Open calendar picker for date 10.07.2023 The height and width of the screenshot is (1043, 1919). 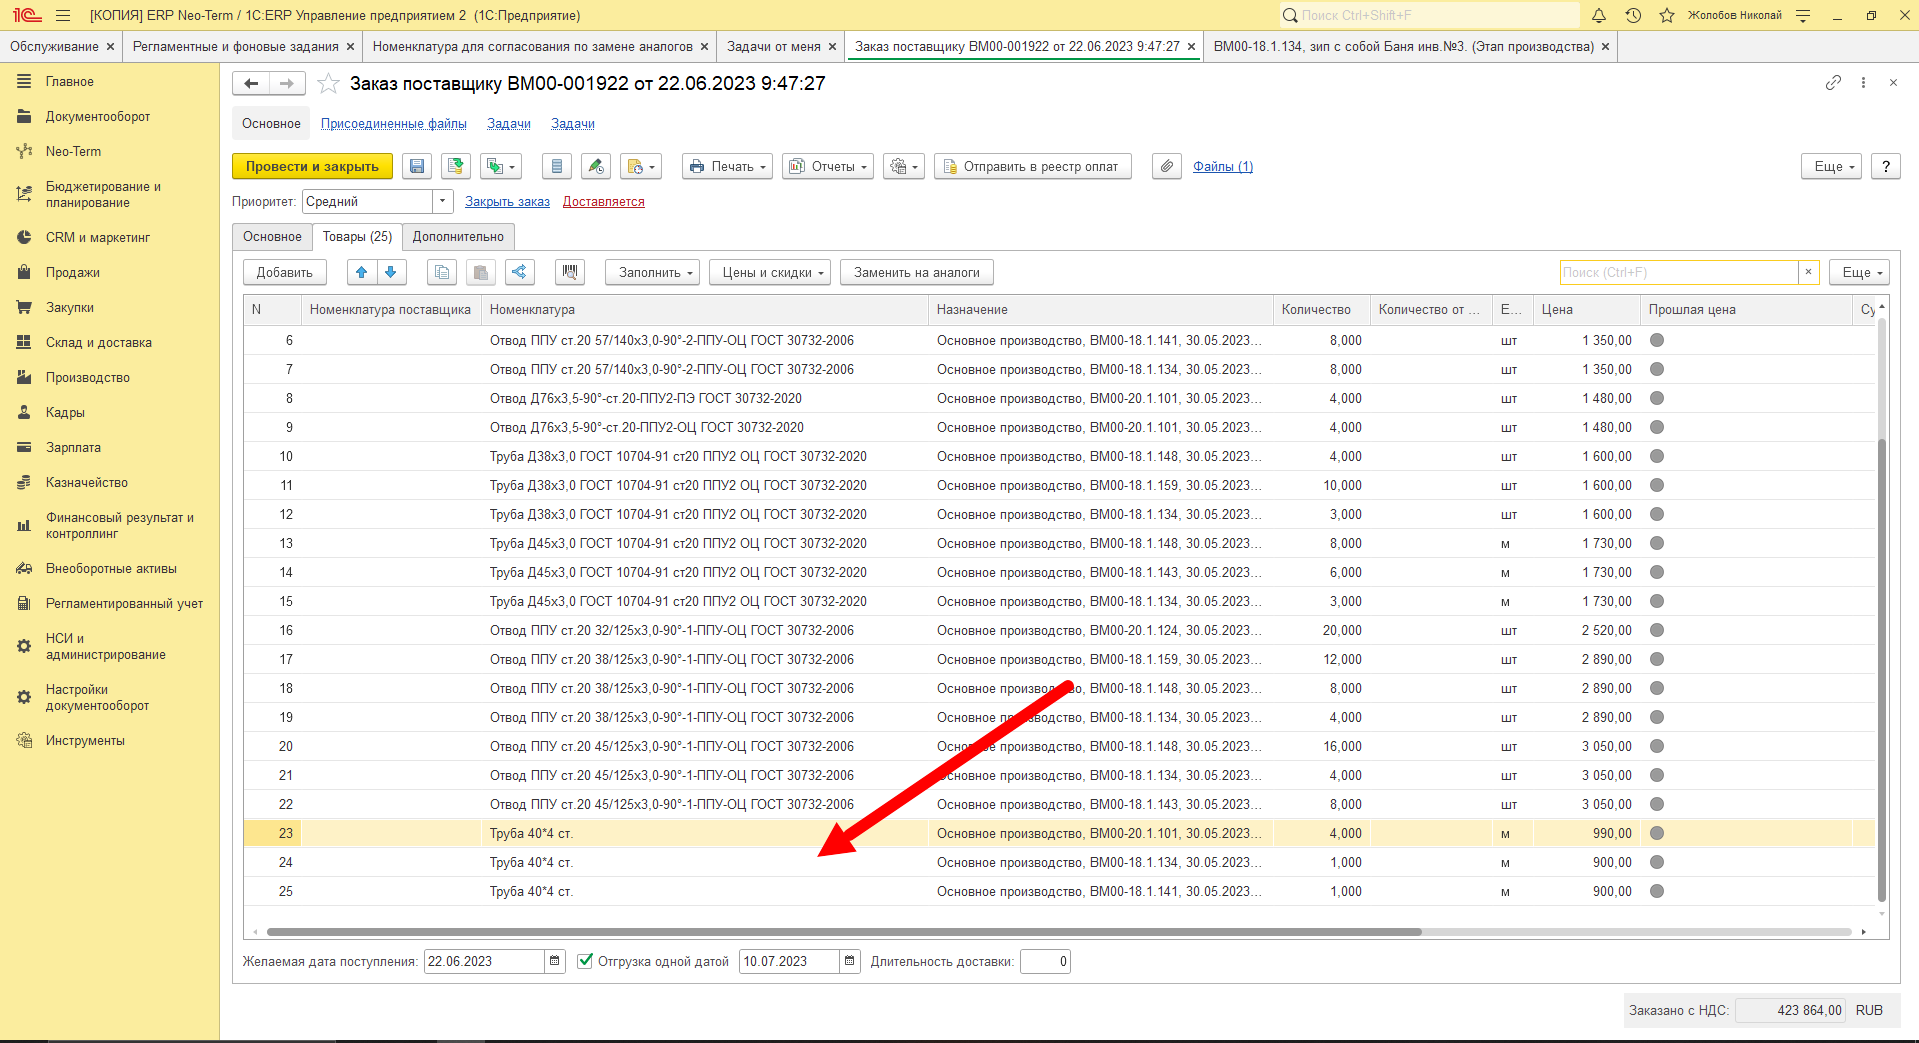tap(849, 961)
